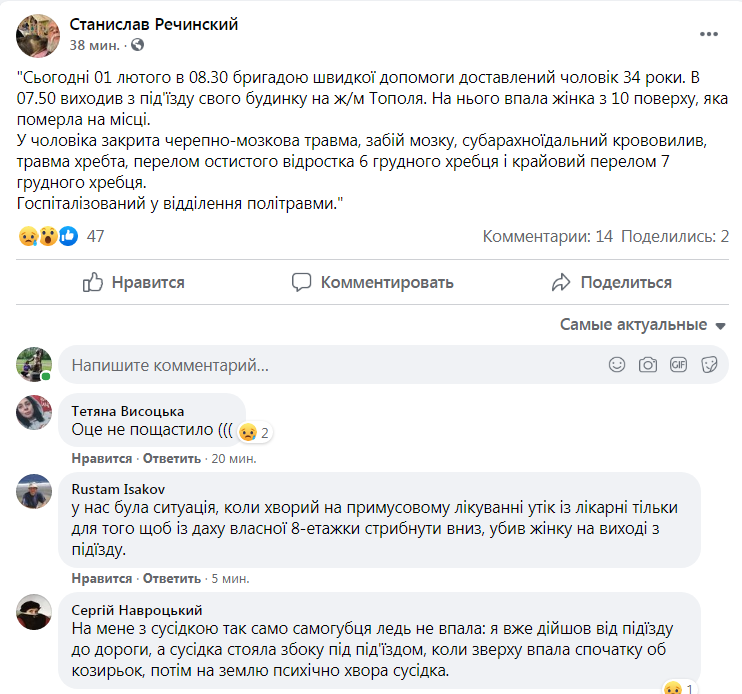This screenshot has width=742, height=694.
Task: Expand the Самые актуальные sort dropdown
Action: tap(643, 325)
